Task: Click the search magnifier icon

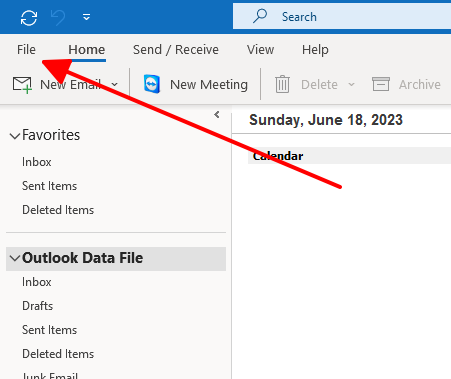Action: tap(260, 16)
